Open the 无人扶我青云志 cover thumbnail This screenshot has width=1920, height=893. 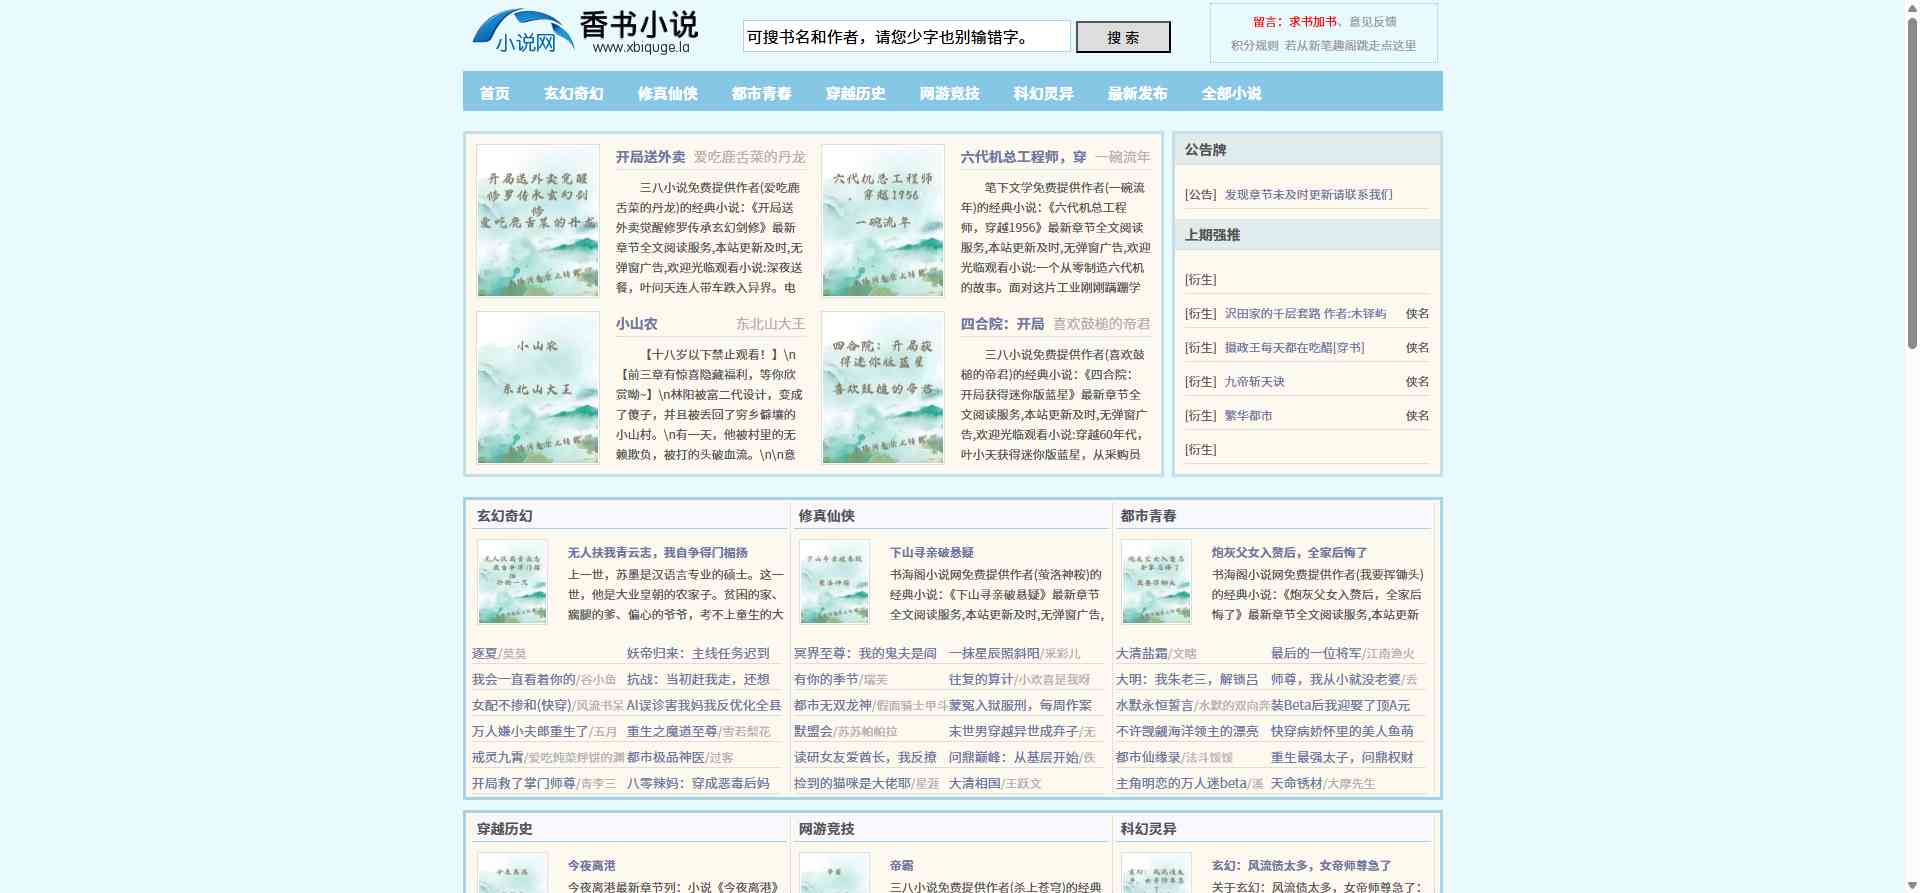512,582
